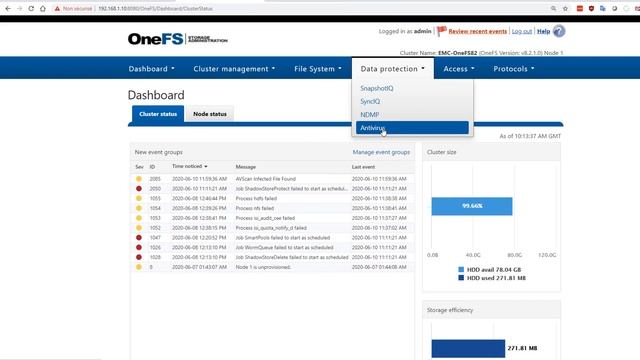The width and height of the screenshot is (640, 360).
Task: Click red severity icon for ShadowStoreDelete job event
Action: (139, 257)
